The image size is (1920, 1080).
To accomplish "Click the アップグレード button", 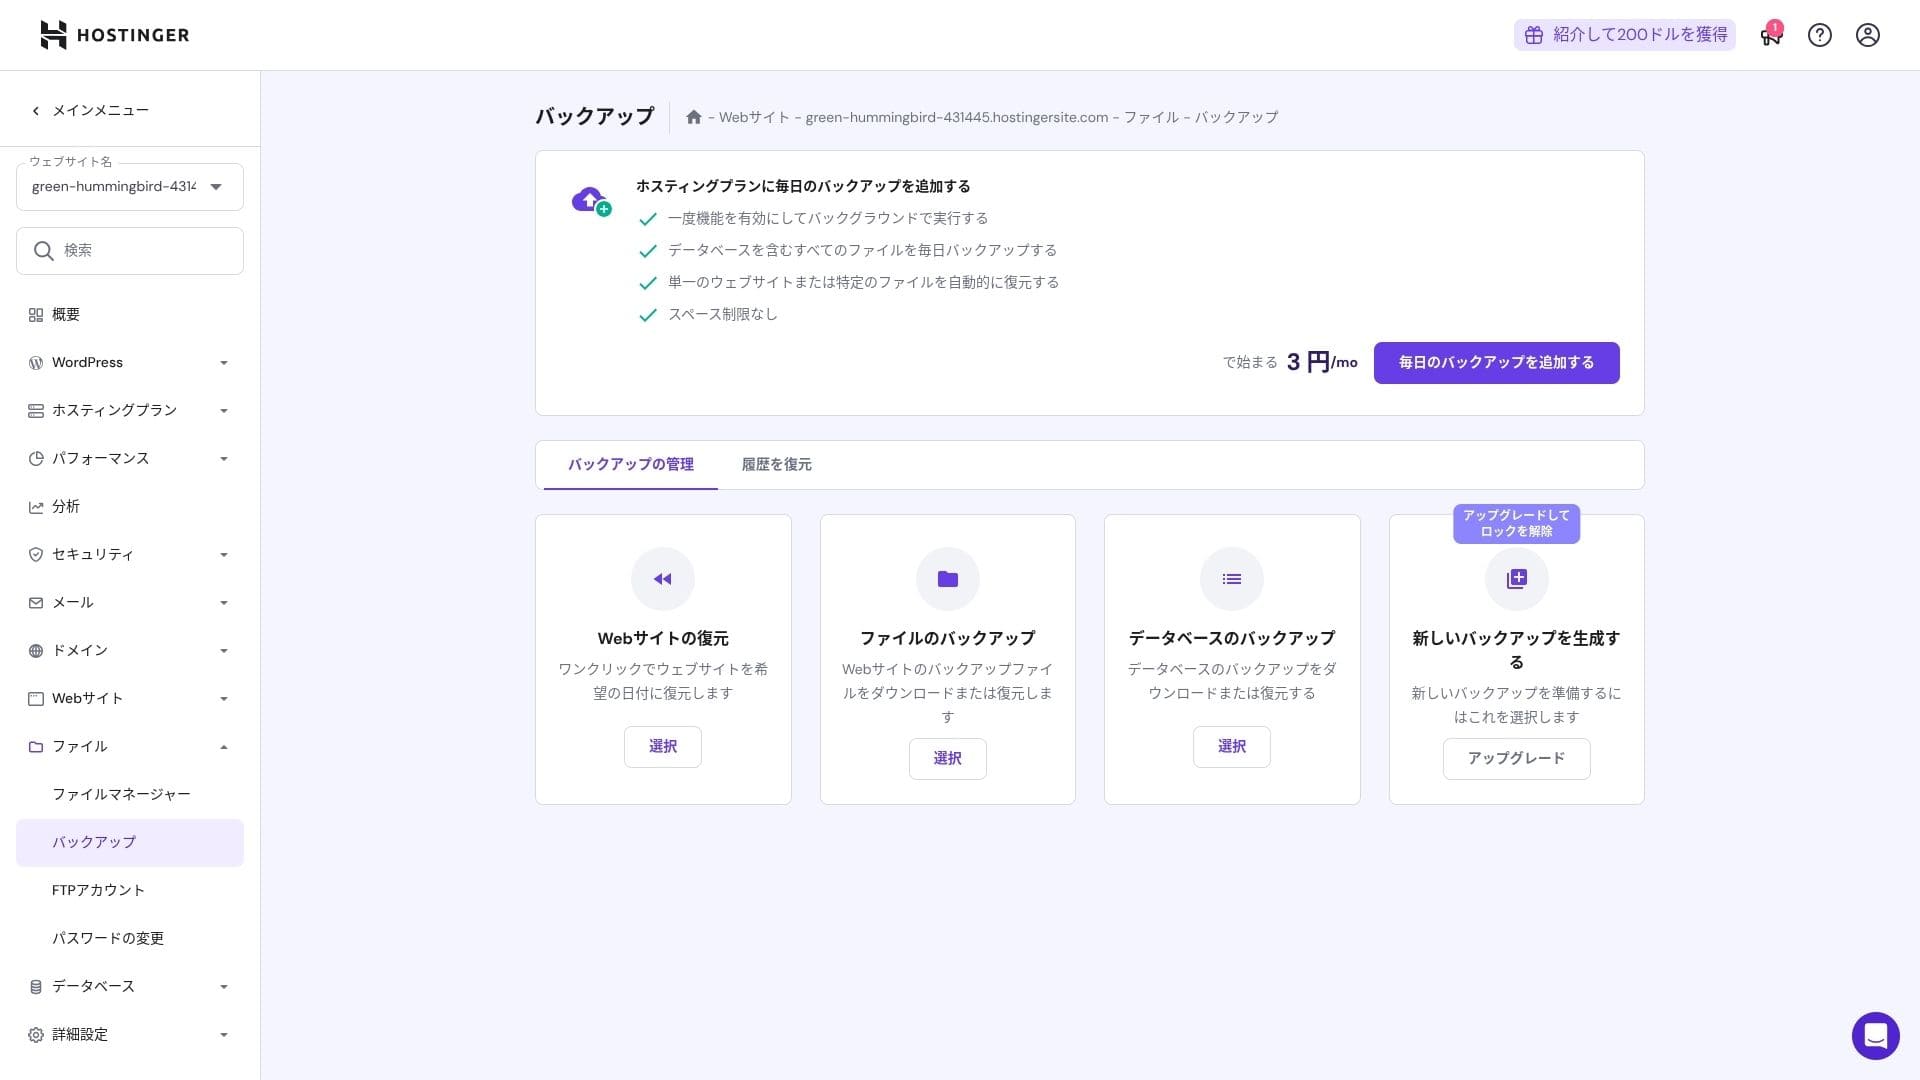I will (1517, 759).
